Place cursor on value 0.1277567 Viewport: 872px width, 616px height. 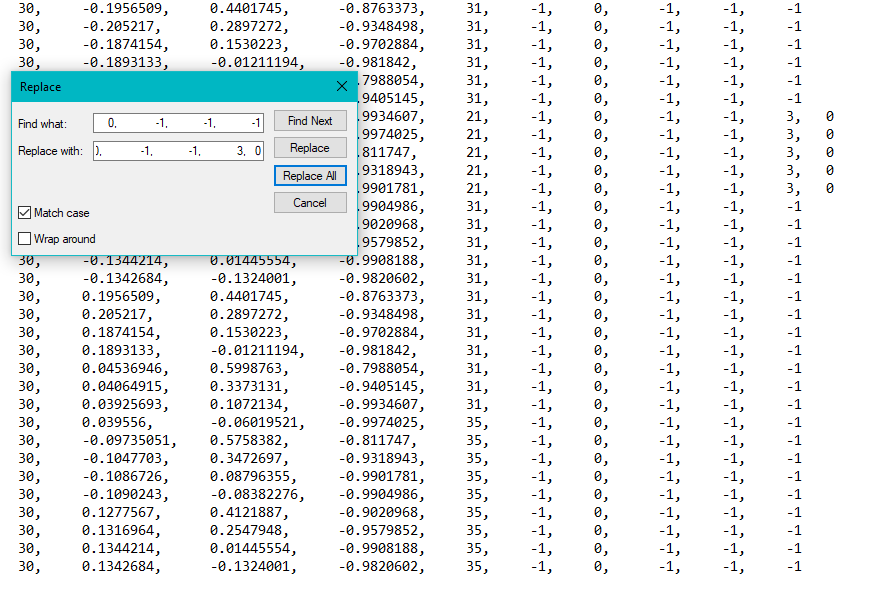coord(121,513)
